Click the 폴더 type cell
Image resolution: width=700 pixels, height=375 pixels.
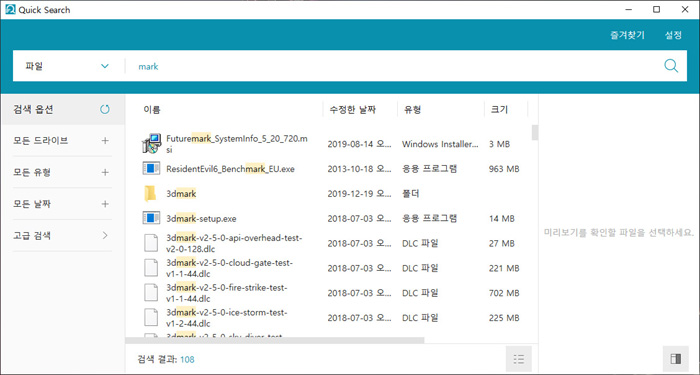[410, 194]
